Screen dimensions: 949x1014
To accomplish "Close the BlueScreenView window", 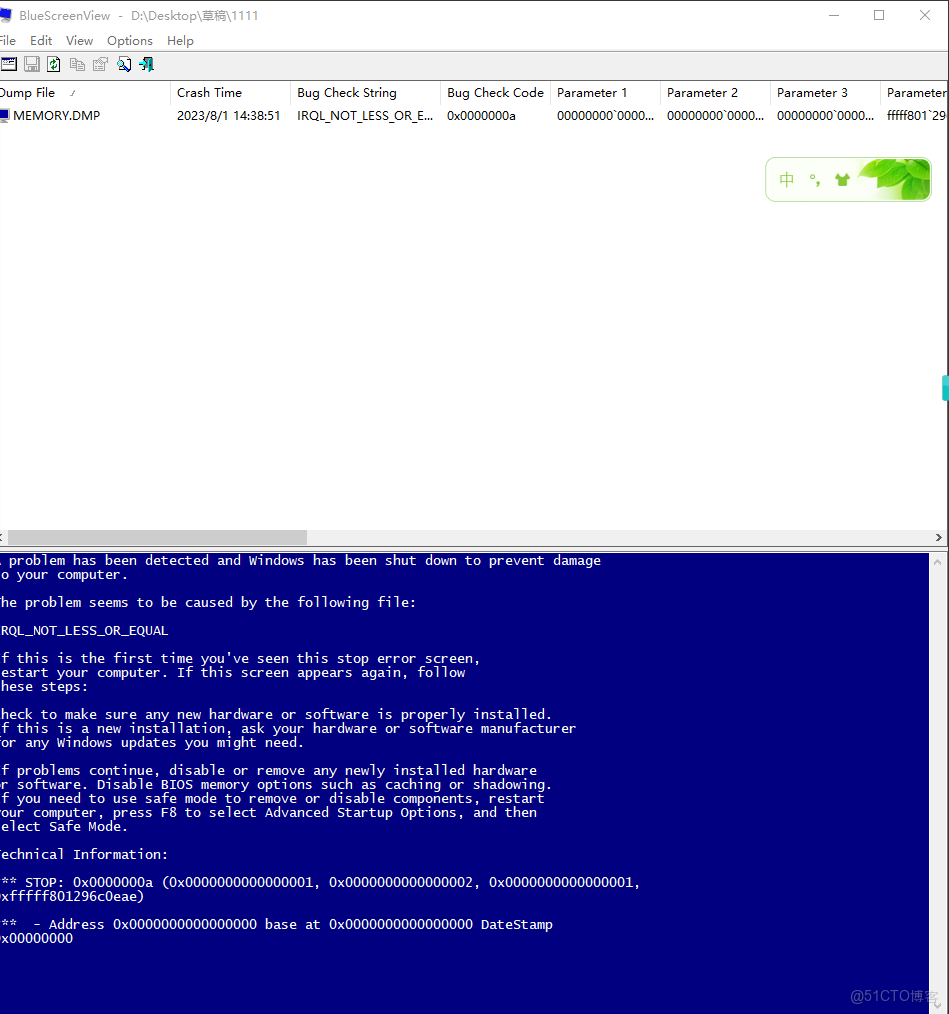I will point(924,16).
